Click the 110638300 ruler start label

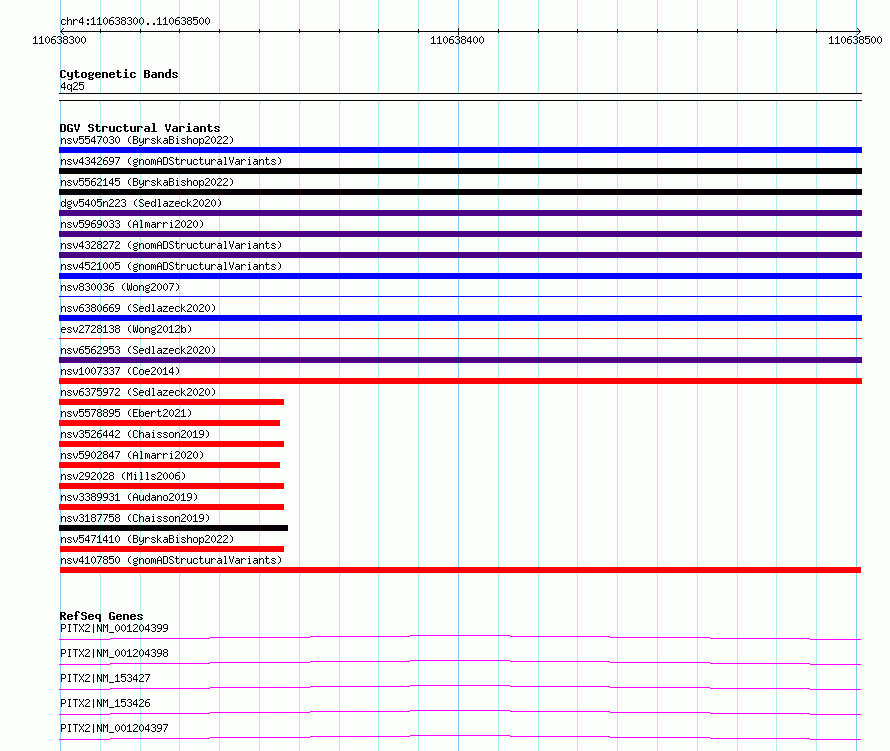click(x=59, y=40)
